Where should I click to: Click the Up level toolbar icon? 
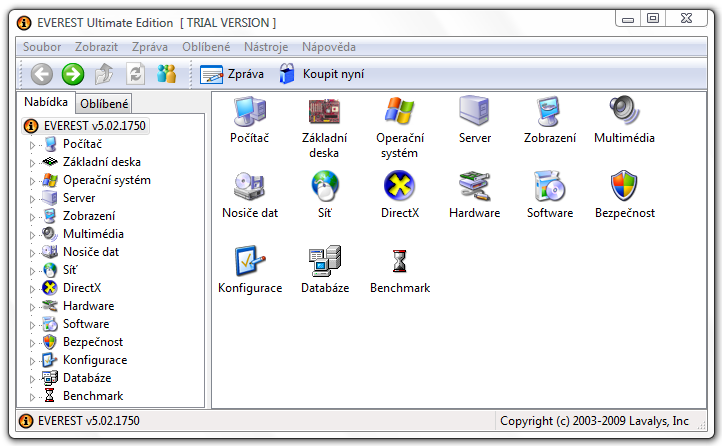pyautogui.click(x=104, y=74)
